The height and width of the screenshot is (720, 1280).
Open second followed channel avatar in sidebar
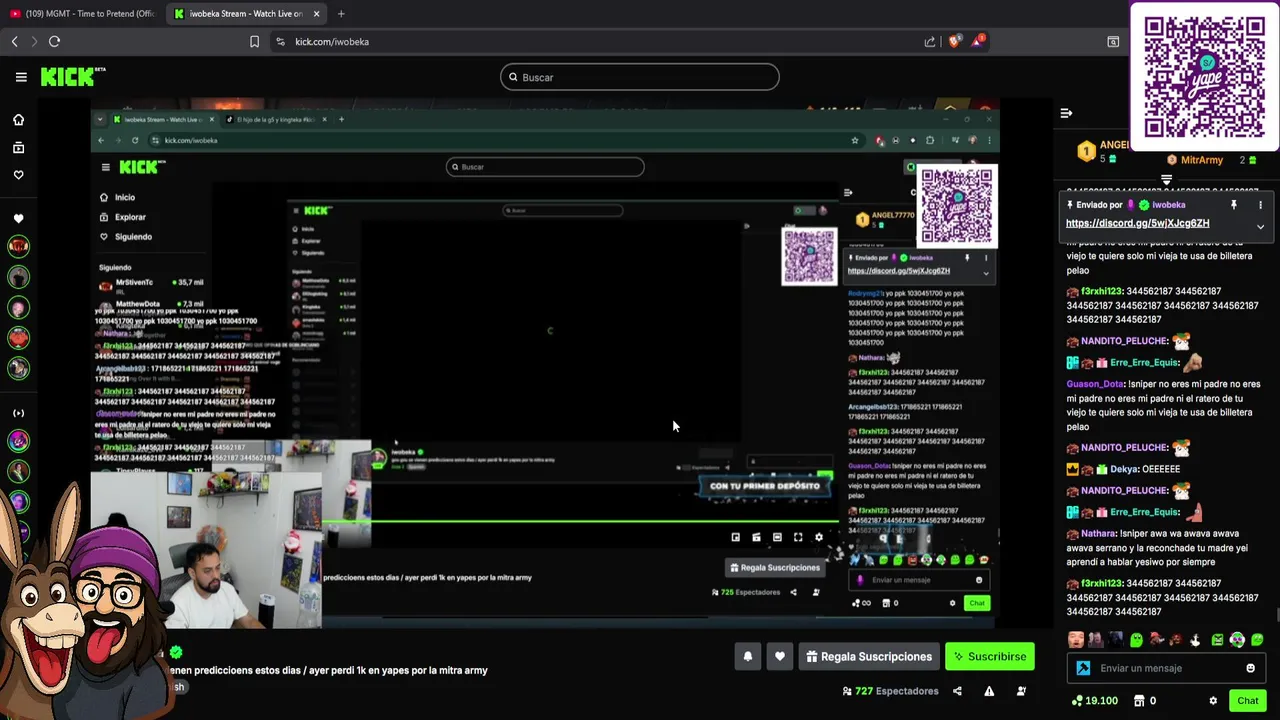pos(18,277)
